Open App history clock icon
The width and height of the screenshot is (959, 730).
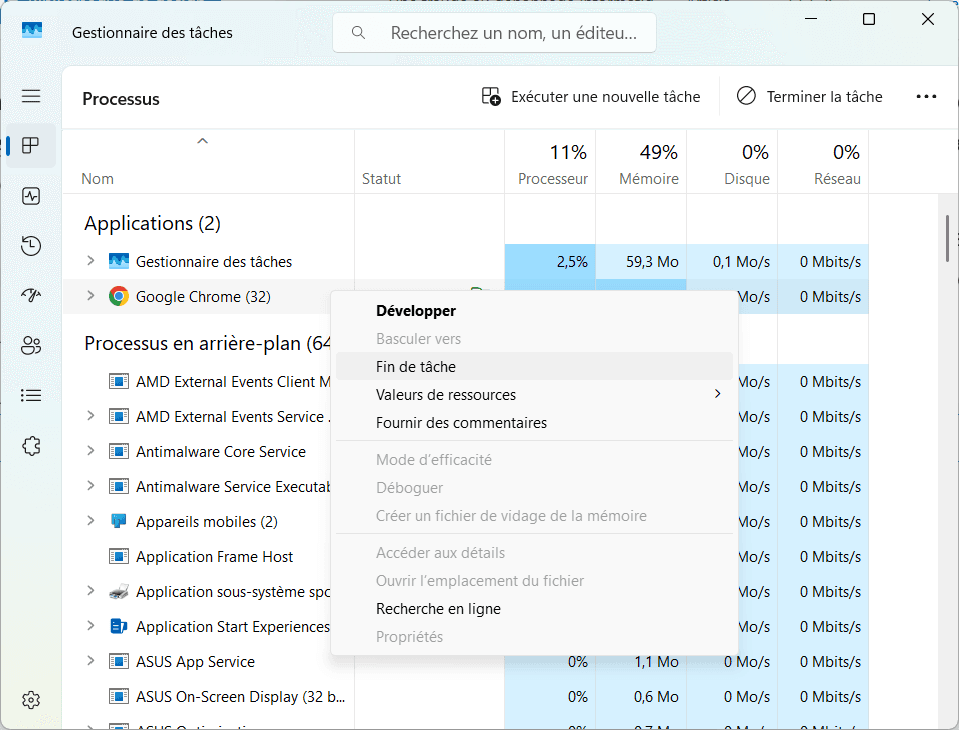click(x=31, y=246)
